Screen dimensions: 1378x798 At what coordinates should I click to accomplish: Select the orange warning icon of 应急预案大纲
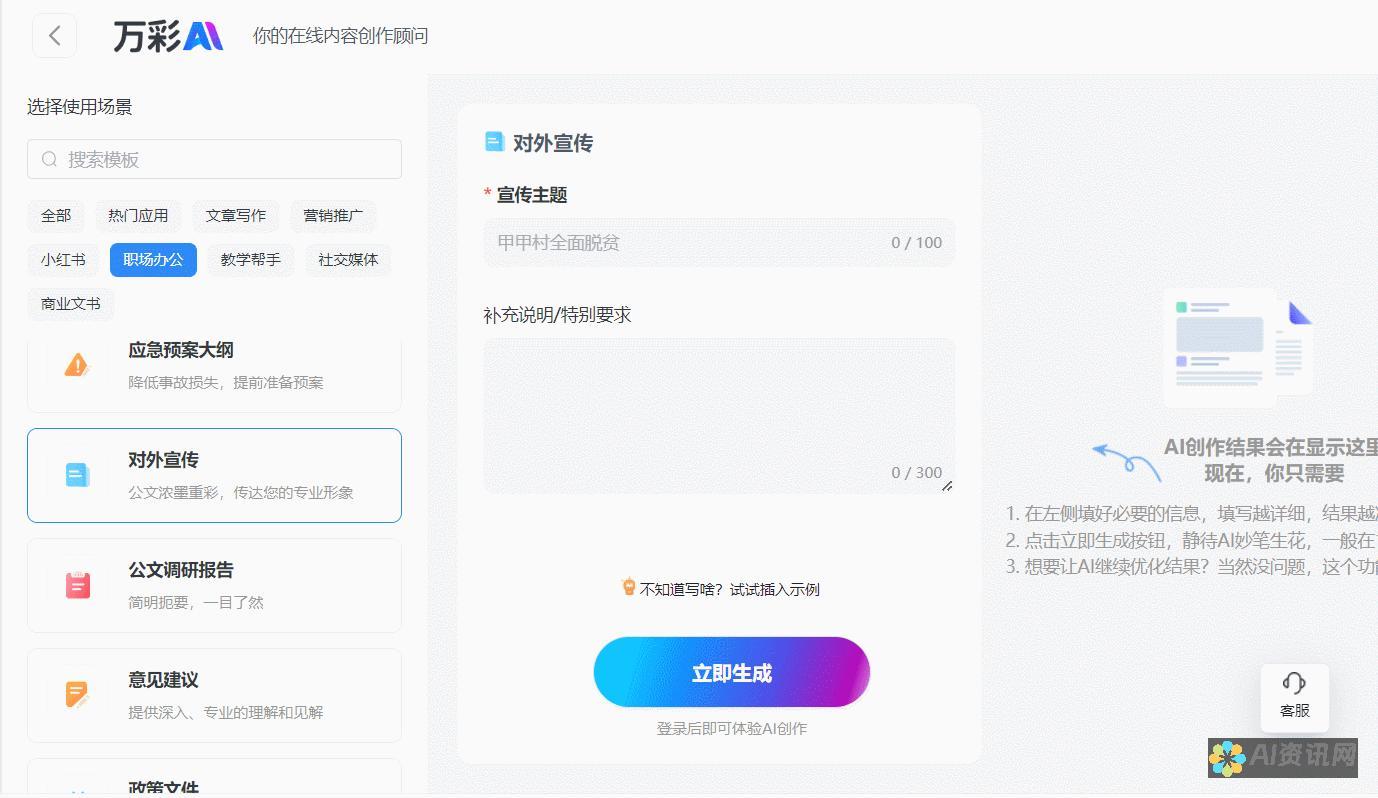pos(77,365)
